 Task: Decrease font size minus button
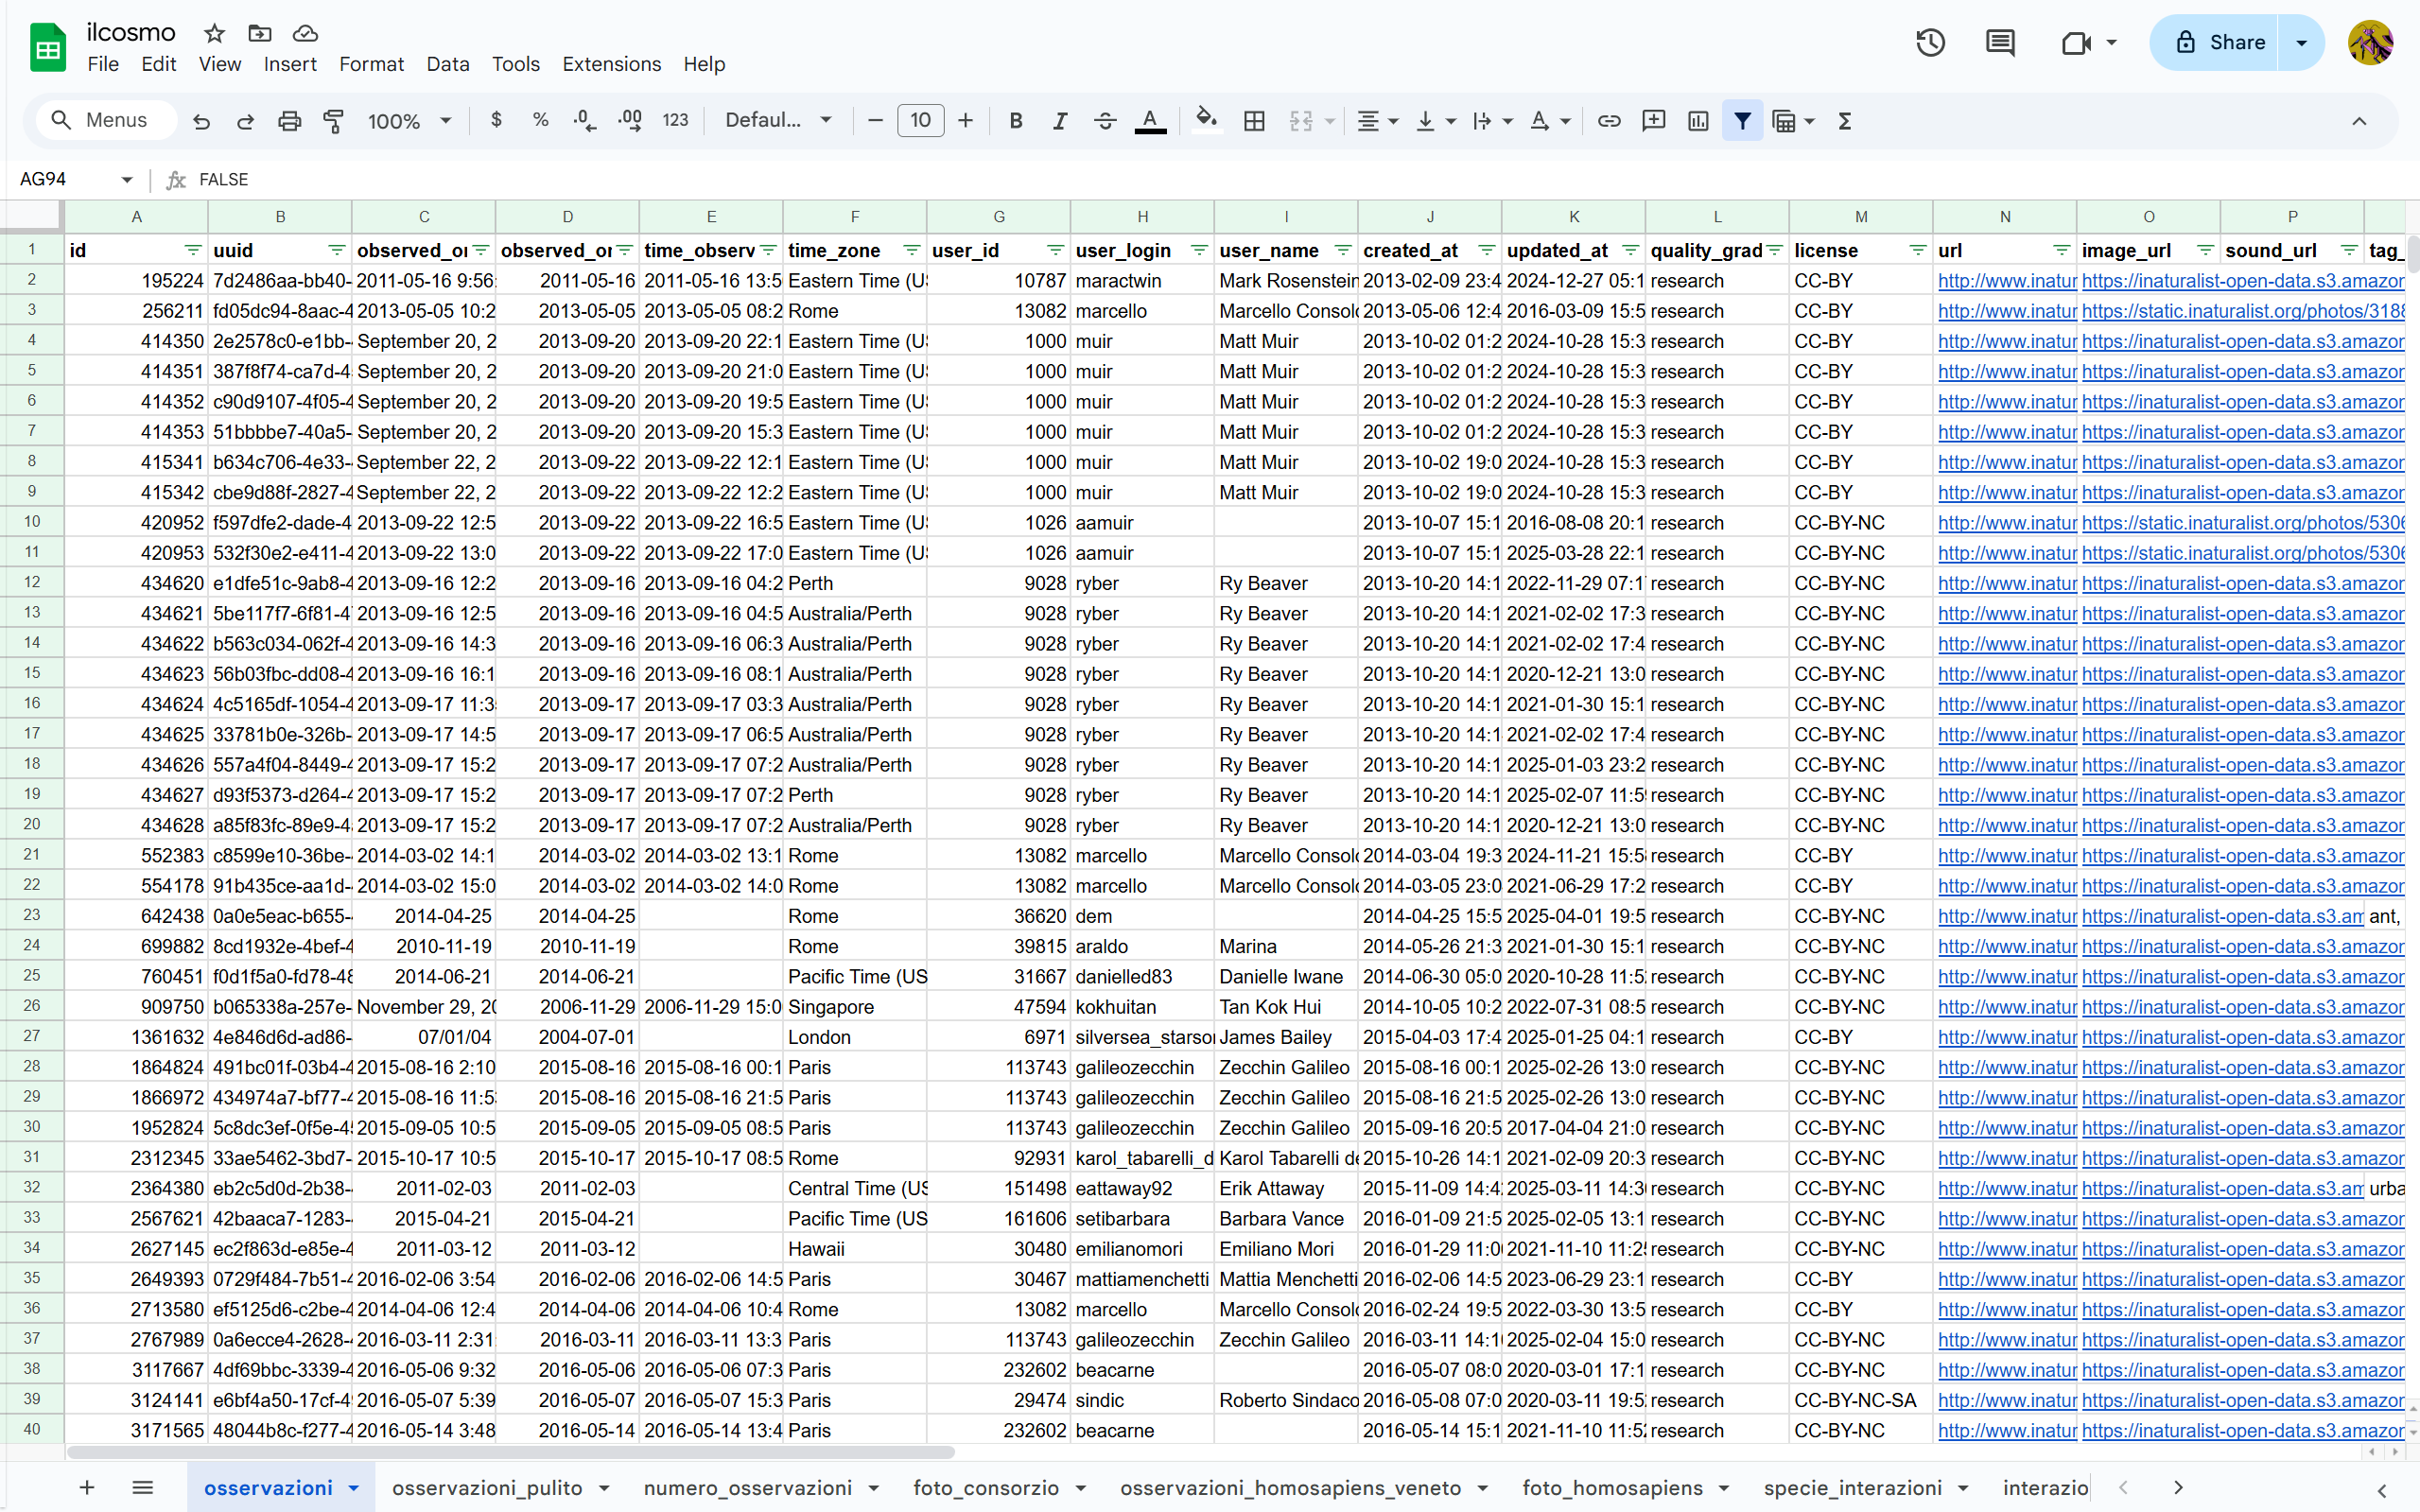click(x=875, y=121)
